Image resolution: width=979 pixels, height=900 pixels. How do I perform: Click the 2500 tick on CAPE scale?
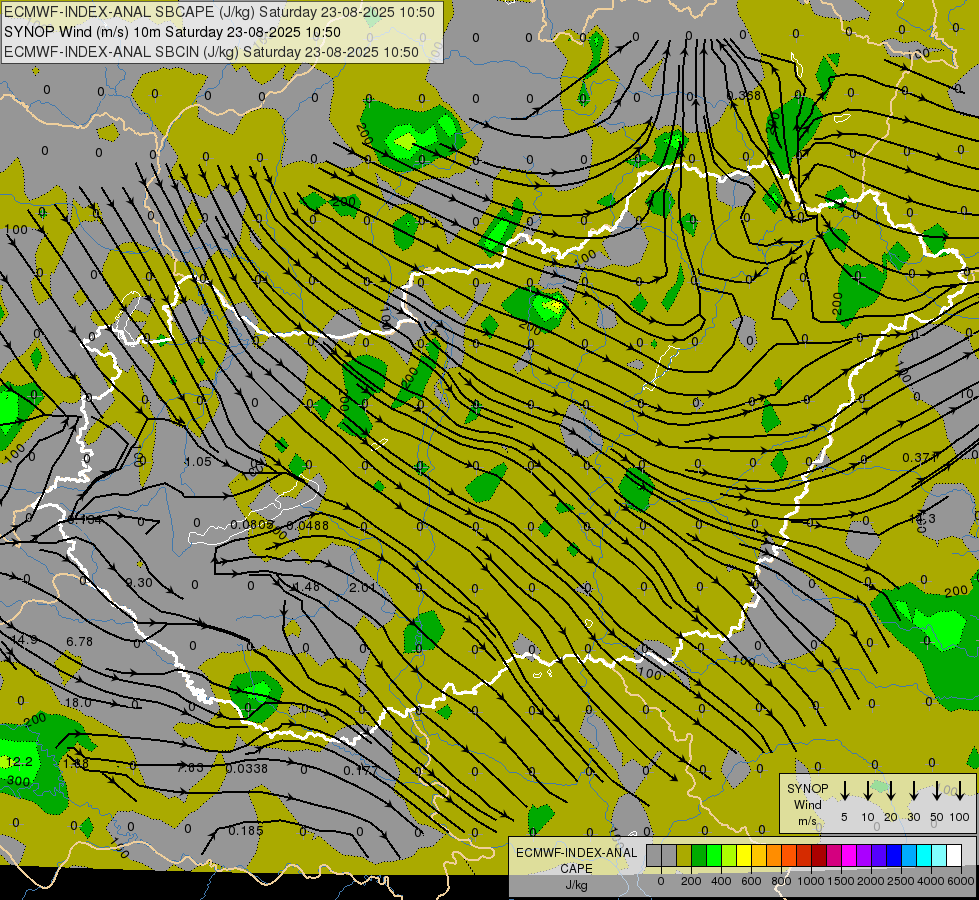tap(900, 881)
